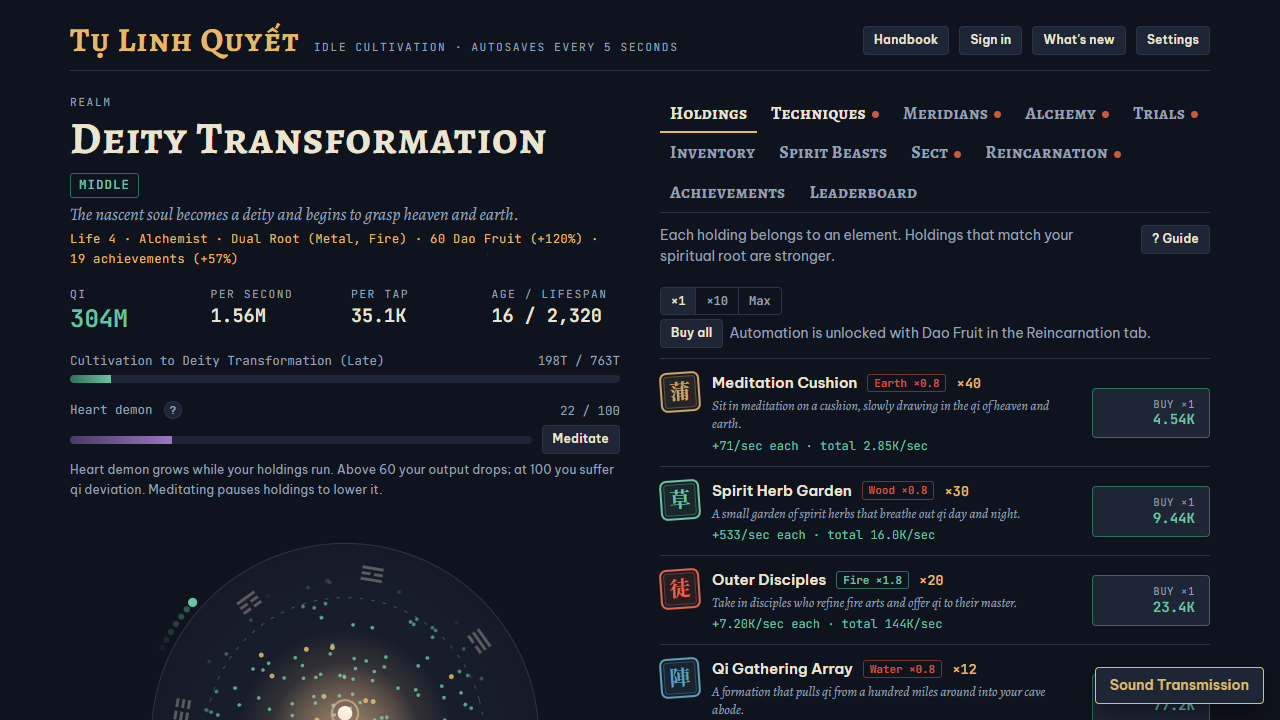This screenshot has width=1280, height=720.
Task: Open the Handbook from the header
Action: click(906, 40)
